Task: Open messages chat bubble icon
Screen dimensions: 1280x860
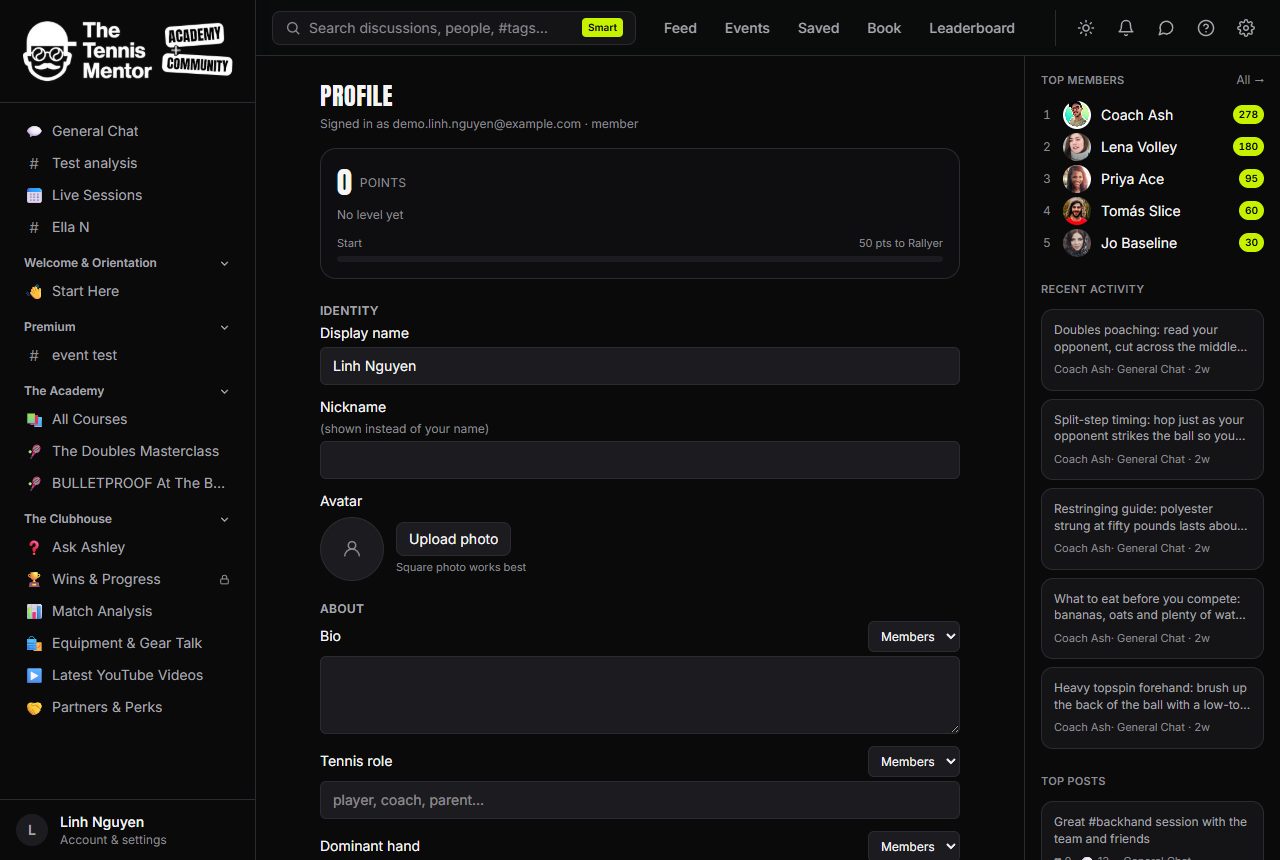Action: pos(1166,28)
